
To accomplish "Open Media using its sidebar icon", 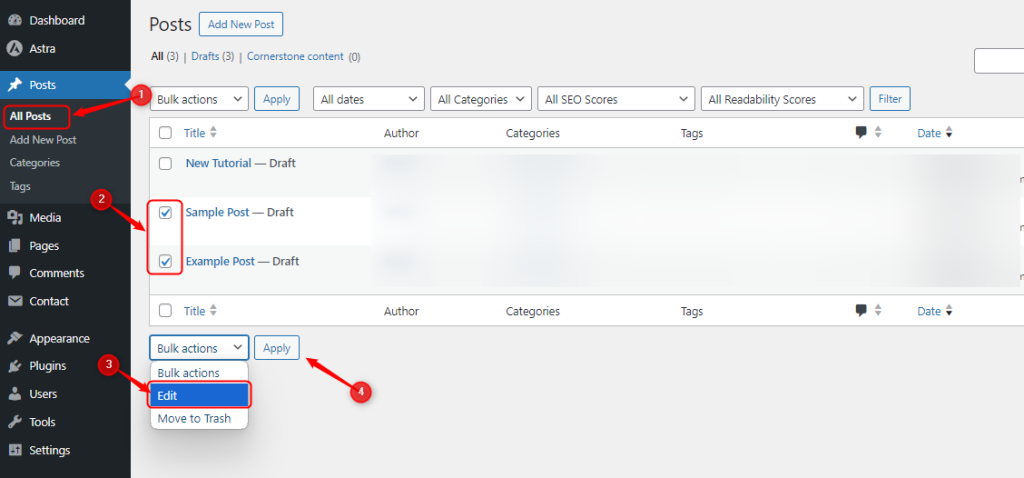I will point(14,218).
